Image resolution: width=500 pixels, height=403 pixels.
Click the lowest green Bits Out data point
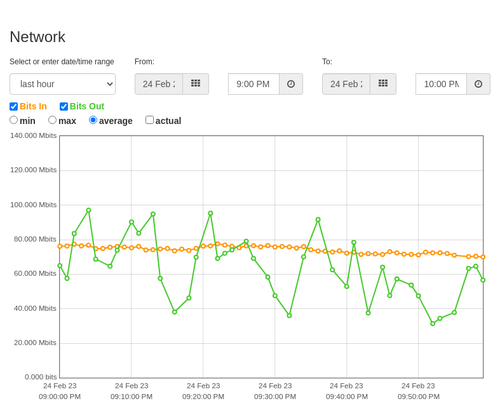433,324
